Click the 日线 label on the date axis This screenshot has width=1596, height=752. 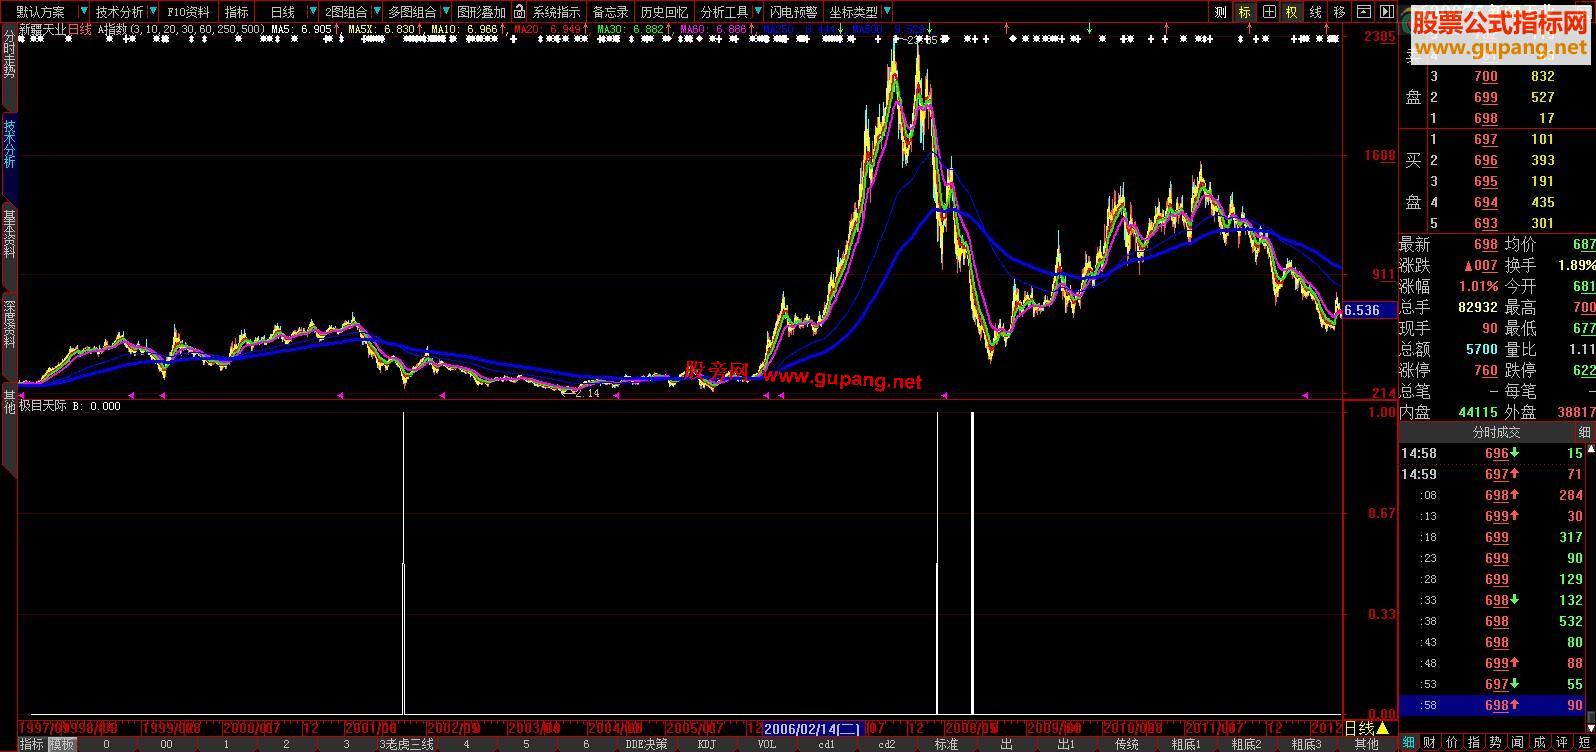point(1358,728)
